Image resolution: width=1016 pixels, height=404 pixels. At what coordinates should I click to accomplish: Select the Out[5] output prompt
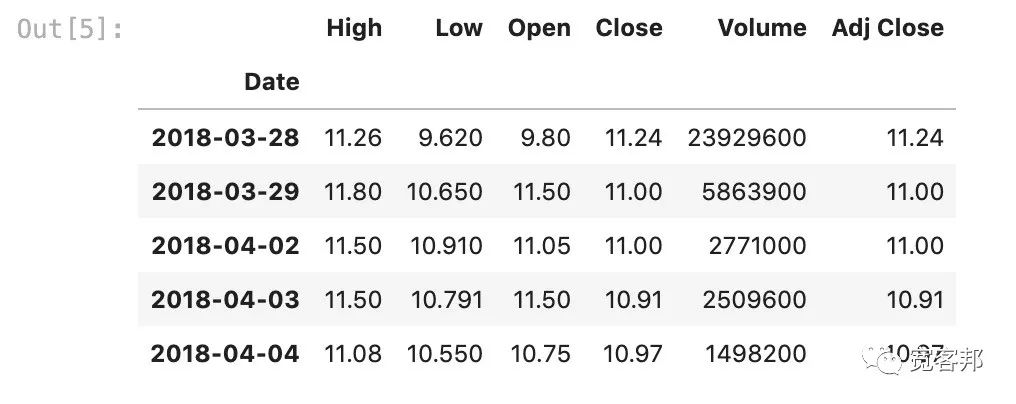point(70,30)
